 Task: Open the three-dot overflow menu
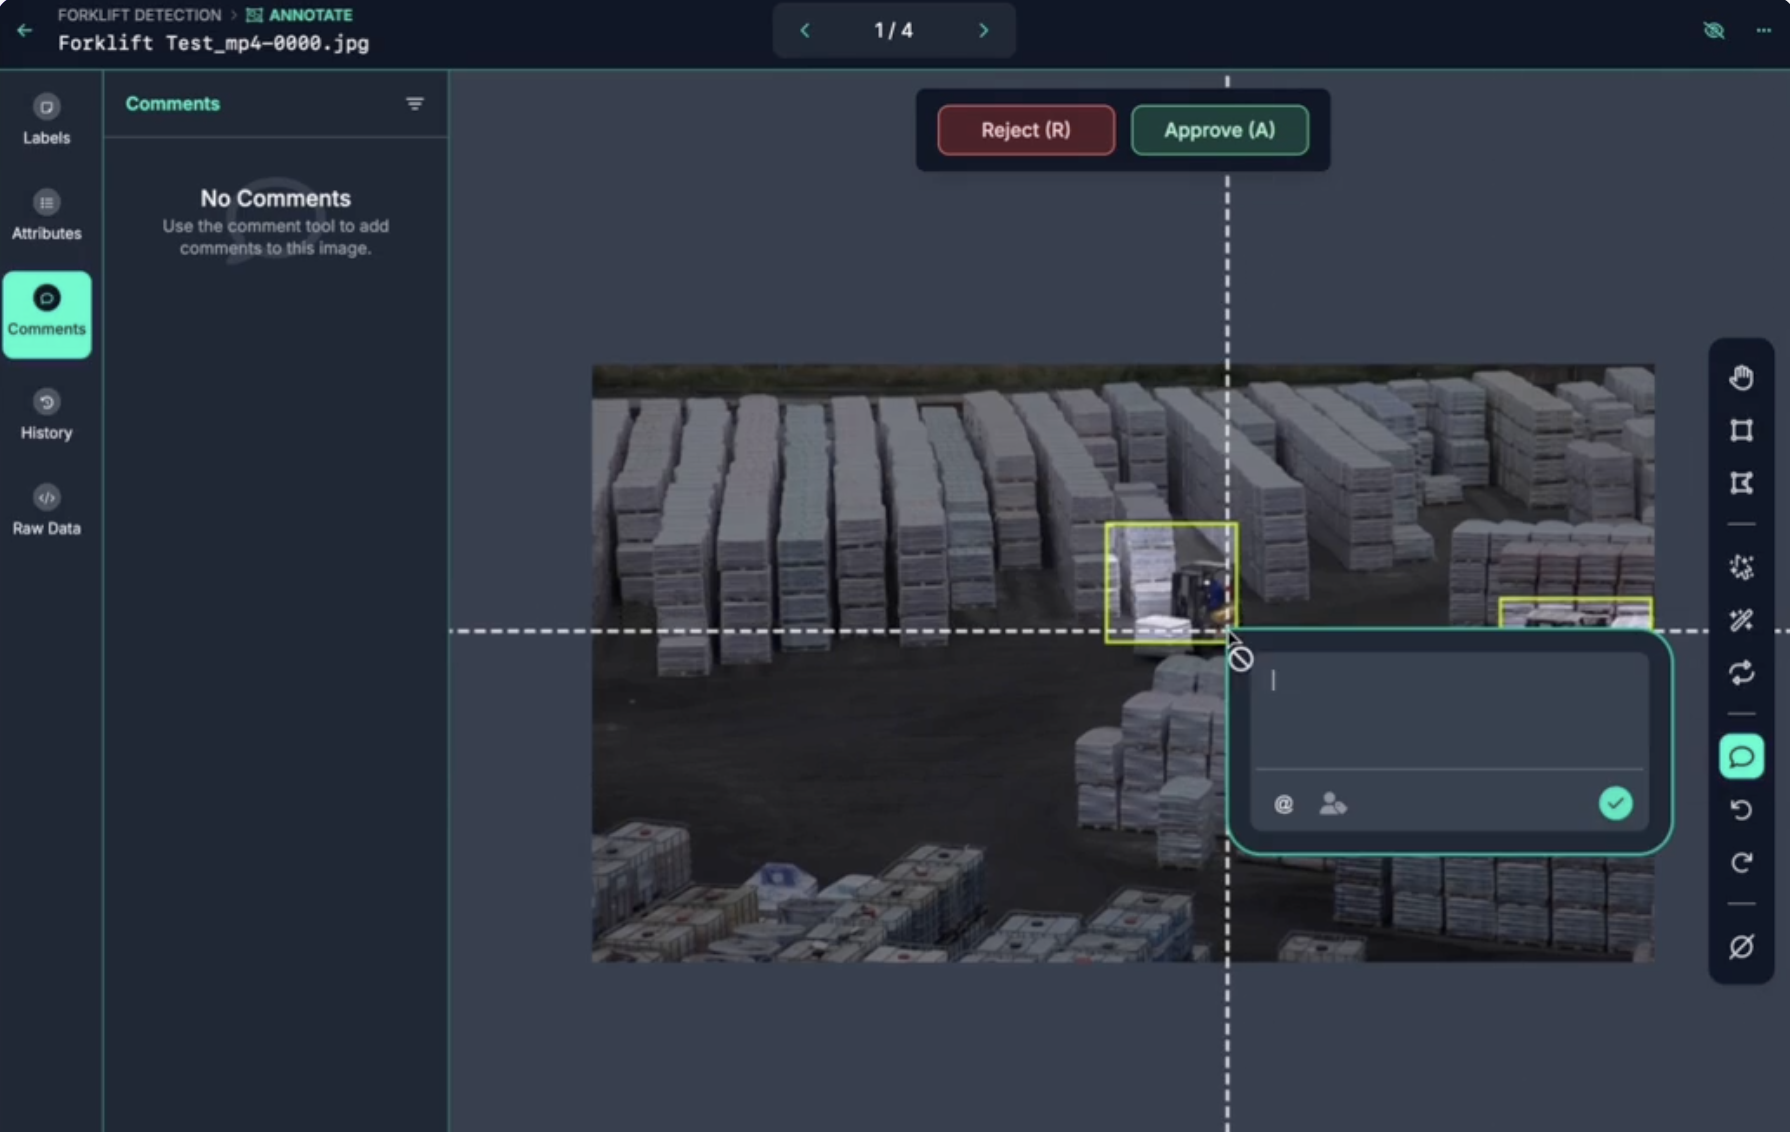click(1763, 31)
